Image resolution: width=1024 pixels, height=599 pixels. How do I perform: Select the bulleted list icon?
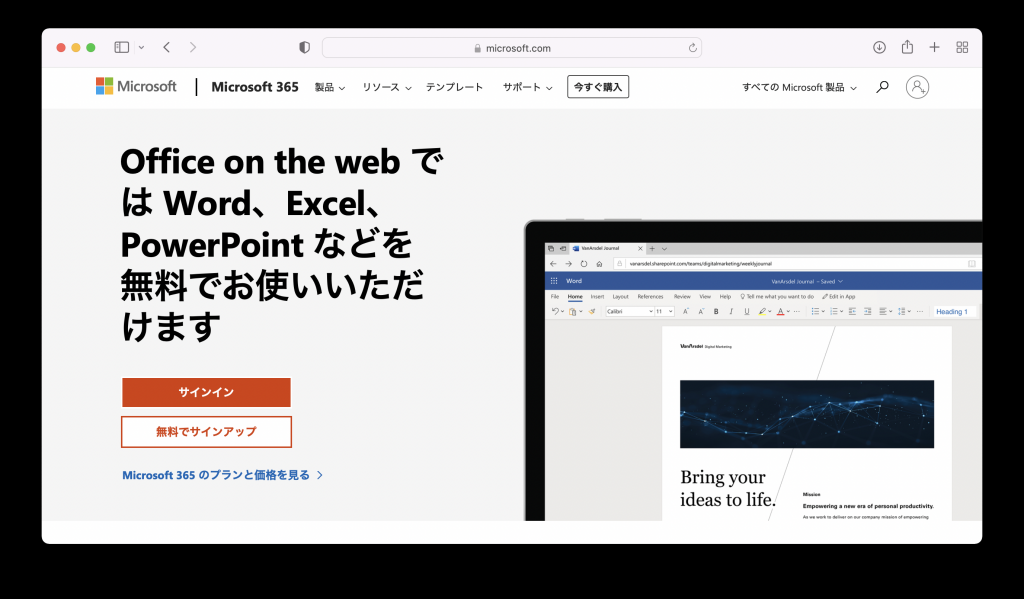click(815, 311)
